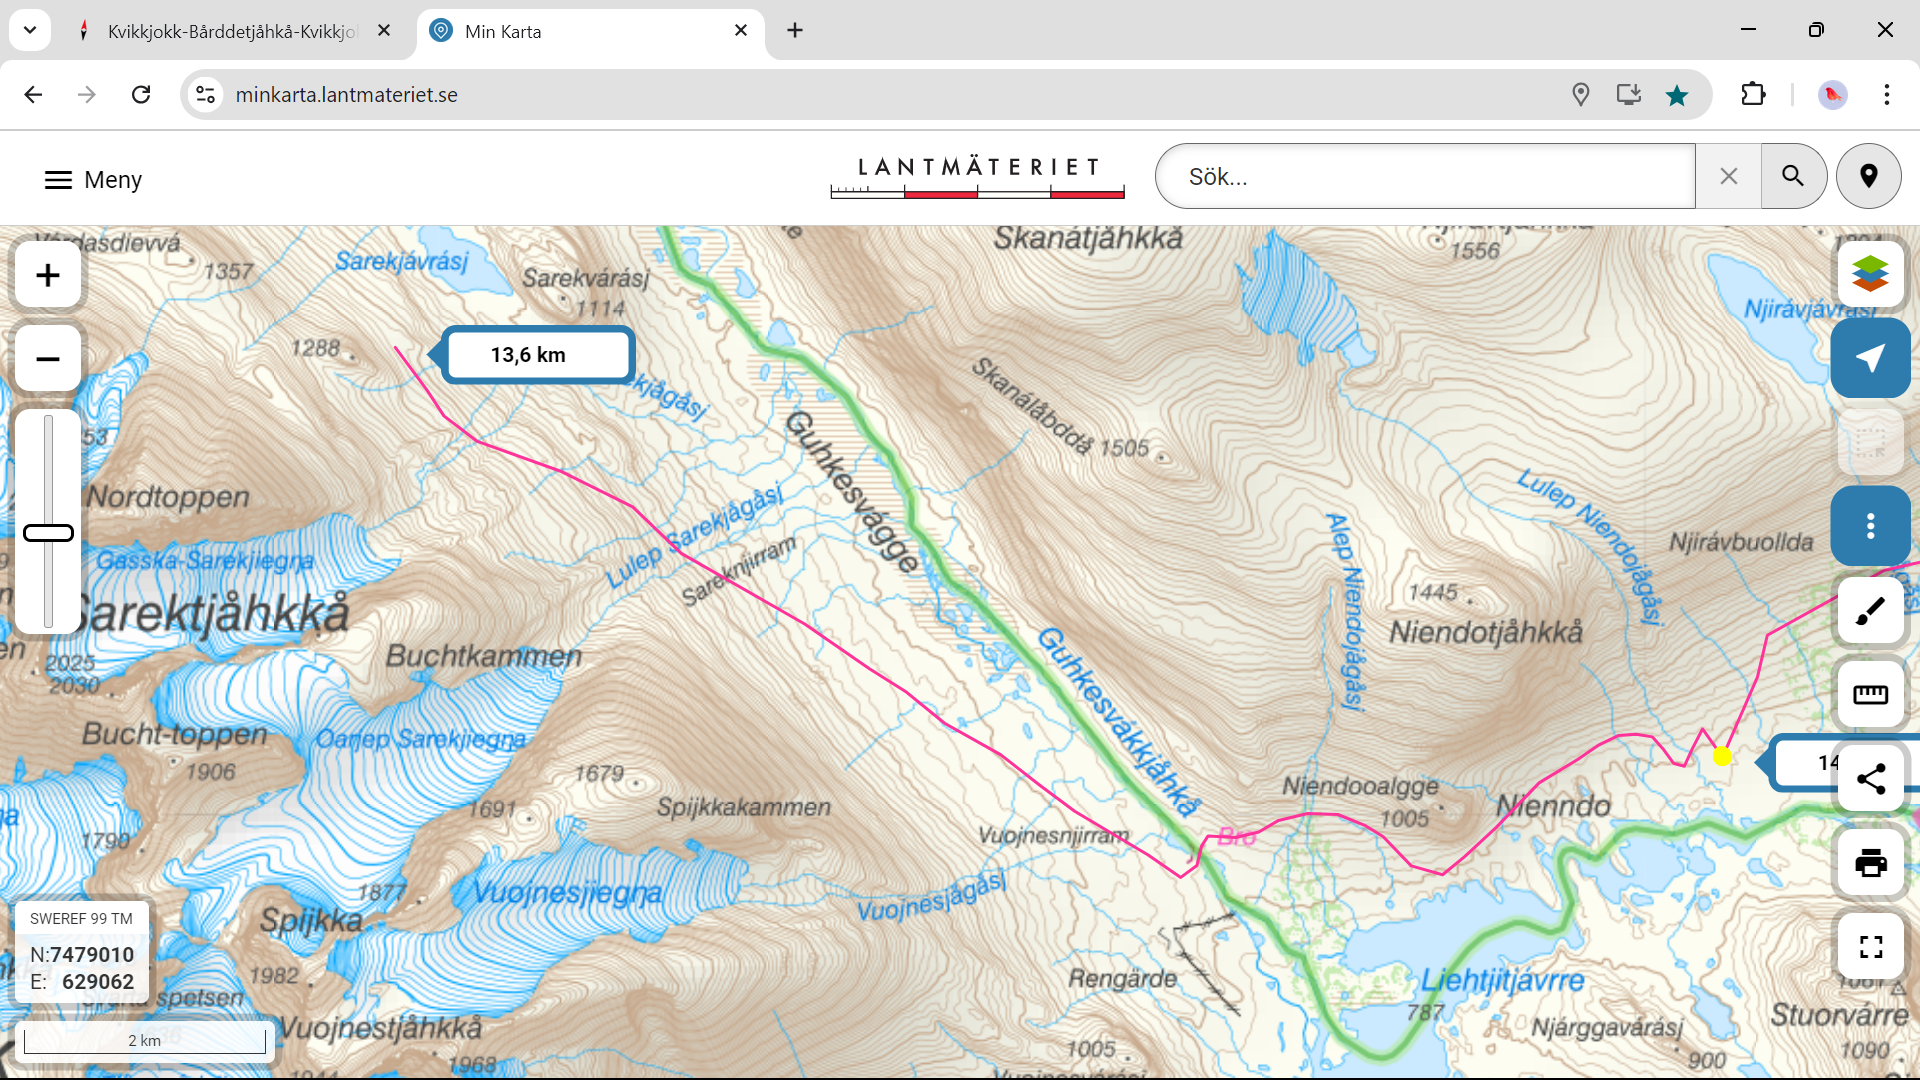1920x1080 pixels.
Task: Zoom out with the minus button
Action: pyautogui.click(x=48, y=359)
